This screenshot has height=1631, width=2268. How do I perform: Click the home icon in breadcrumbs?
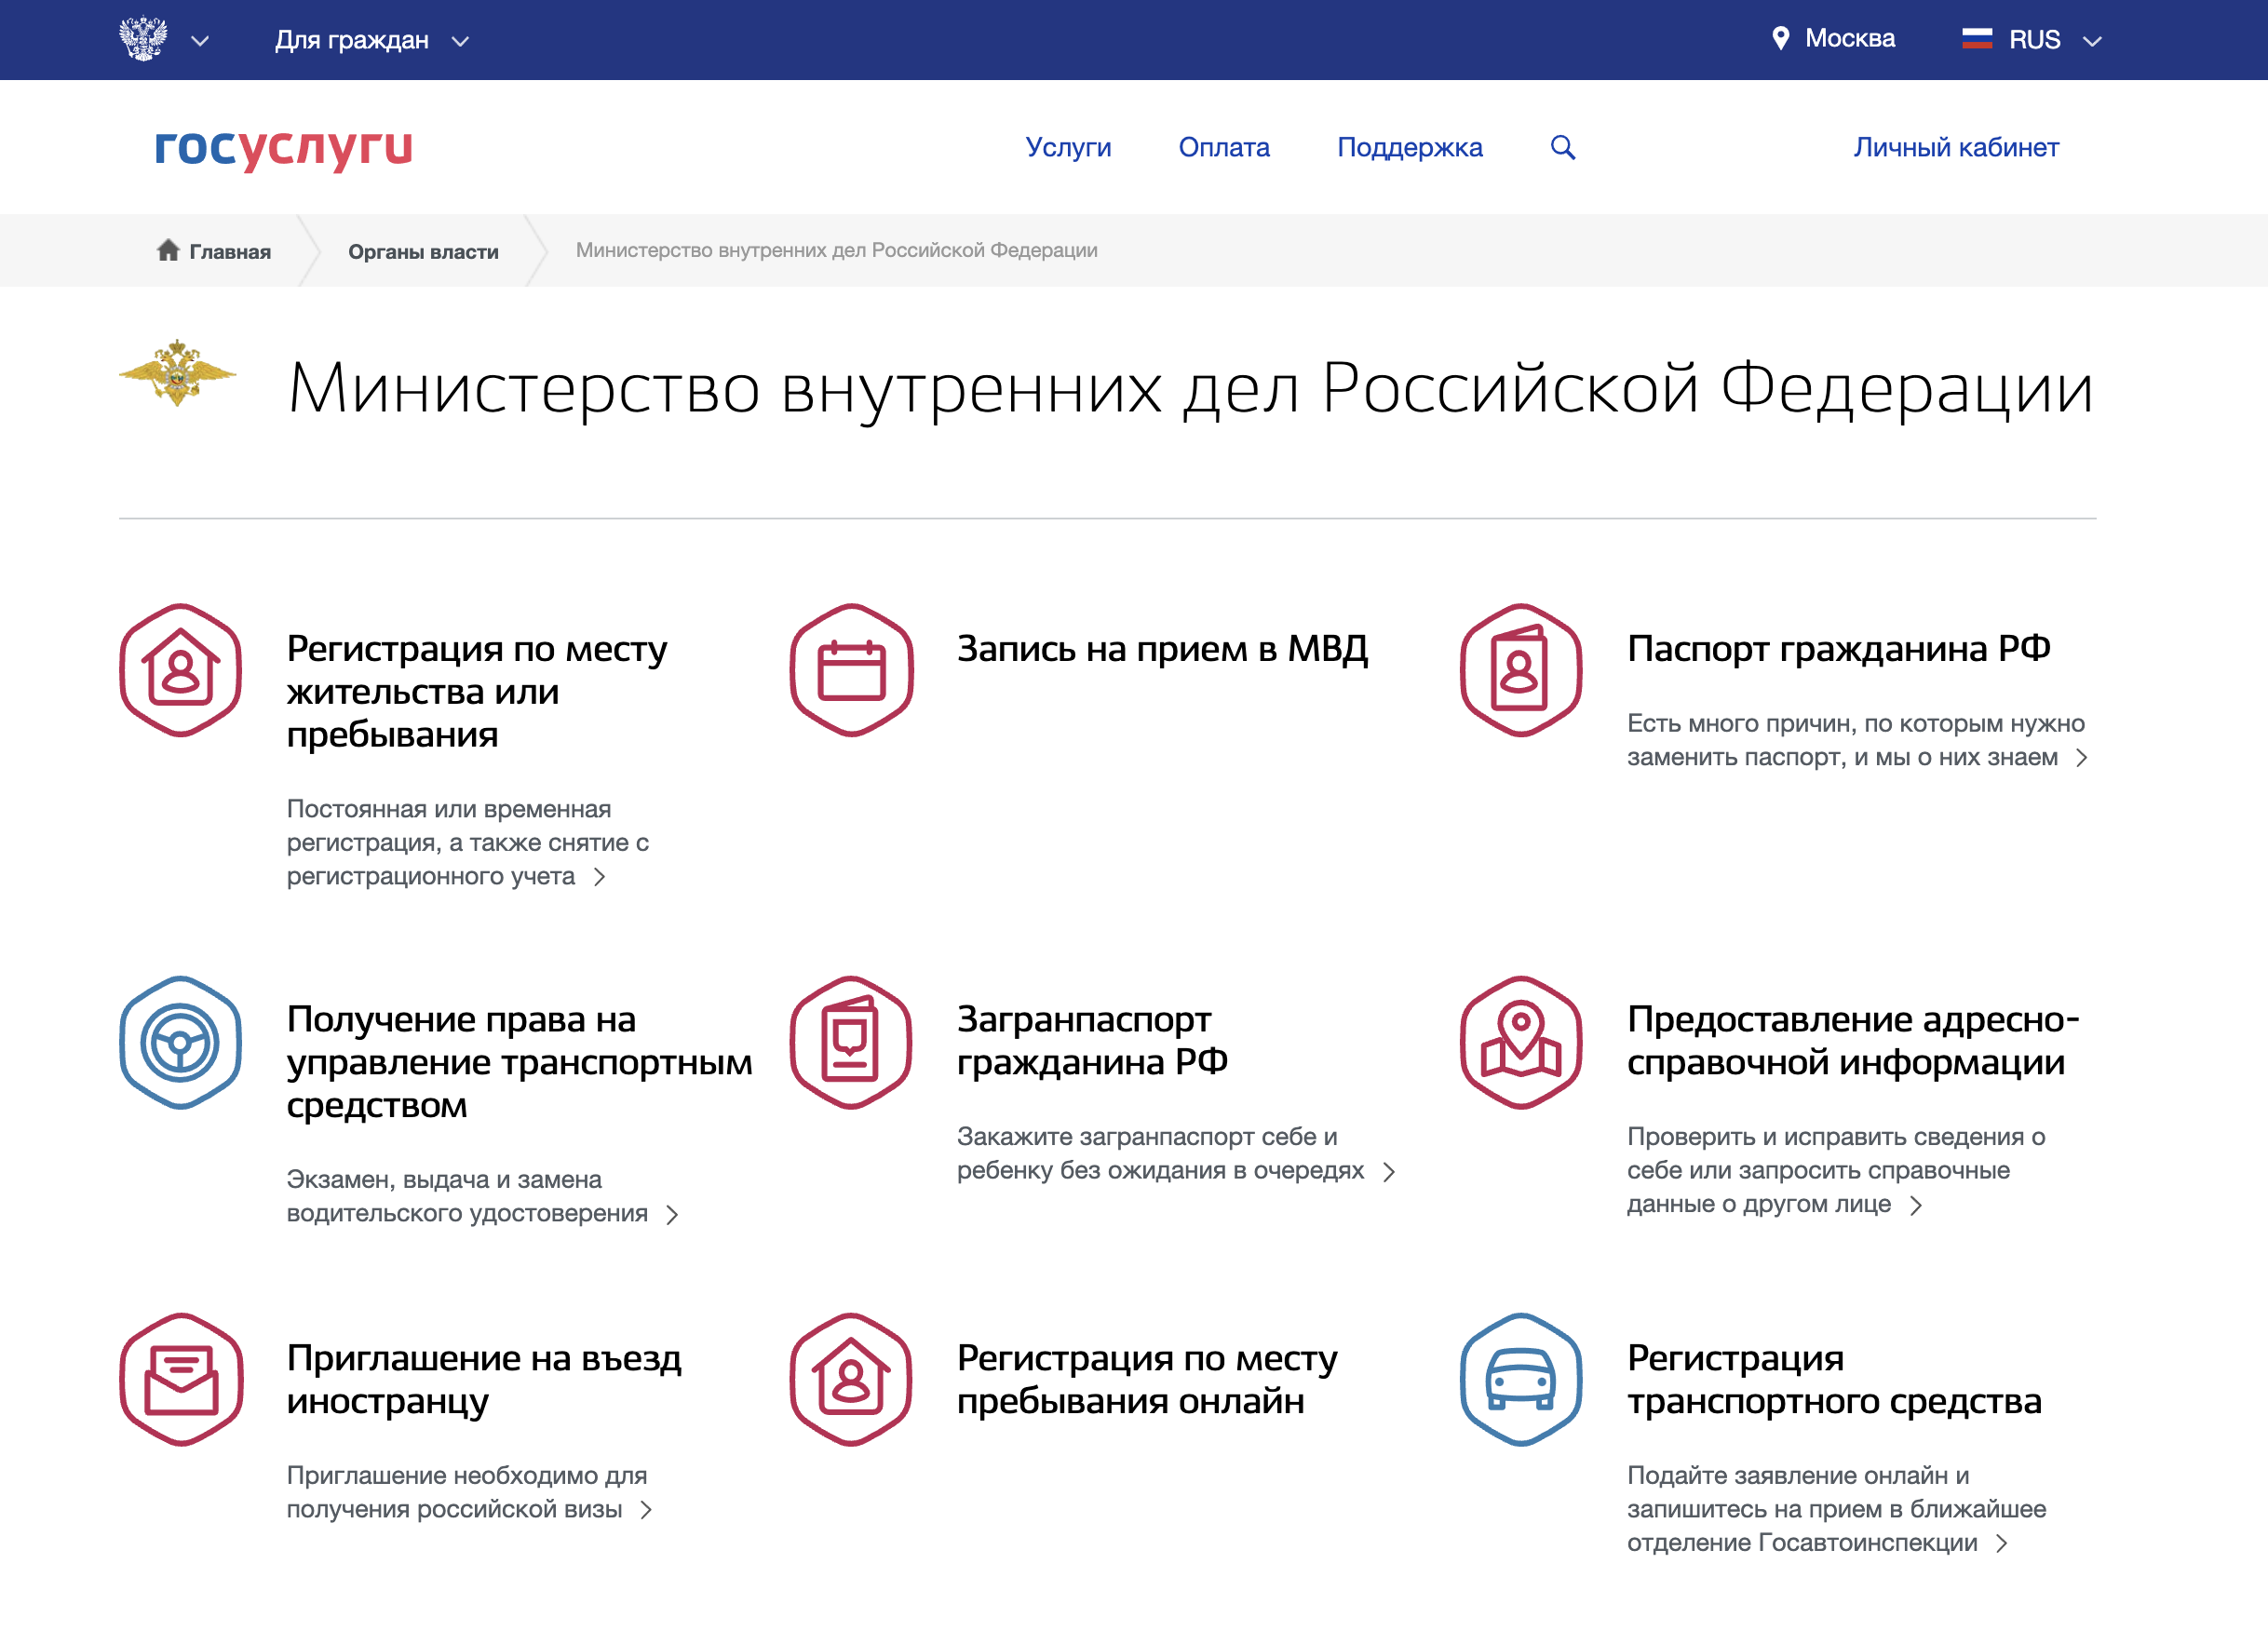pos(168,250)
